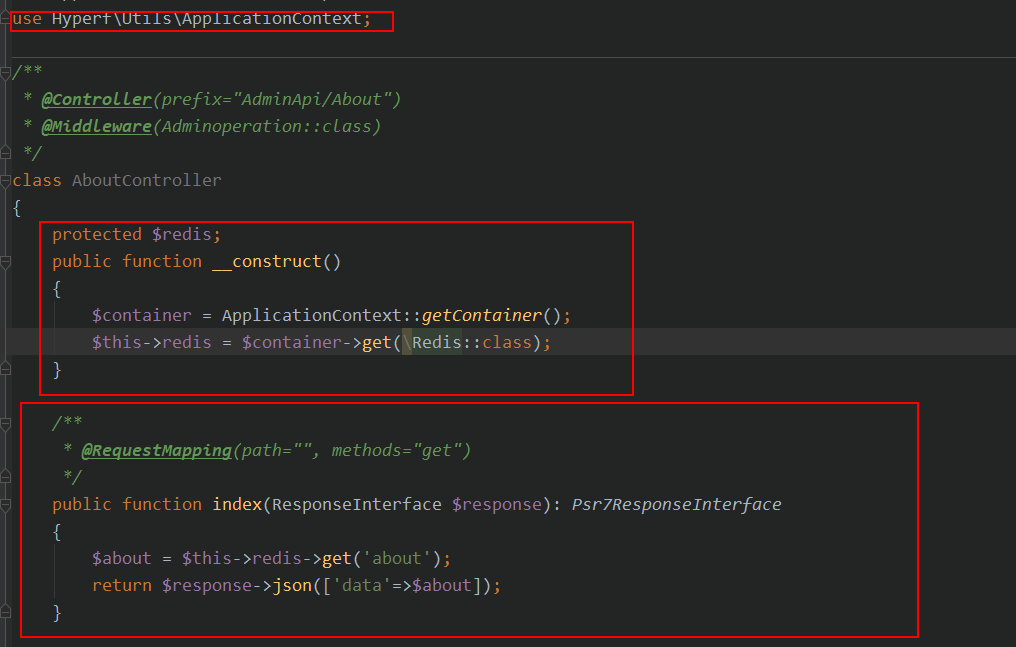
Task: Open the @Middleware annotation declaration
Action: 97,125
